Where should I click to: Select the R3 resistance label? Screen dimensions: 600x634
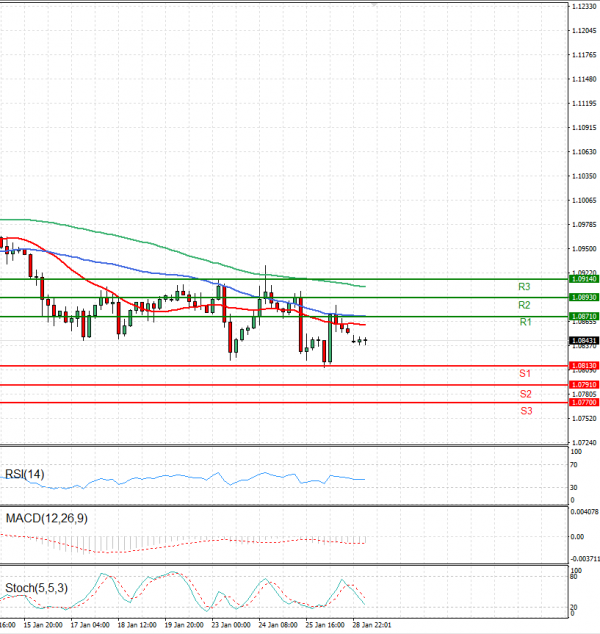[524, 287]
